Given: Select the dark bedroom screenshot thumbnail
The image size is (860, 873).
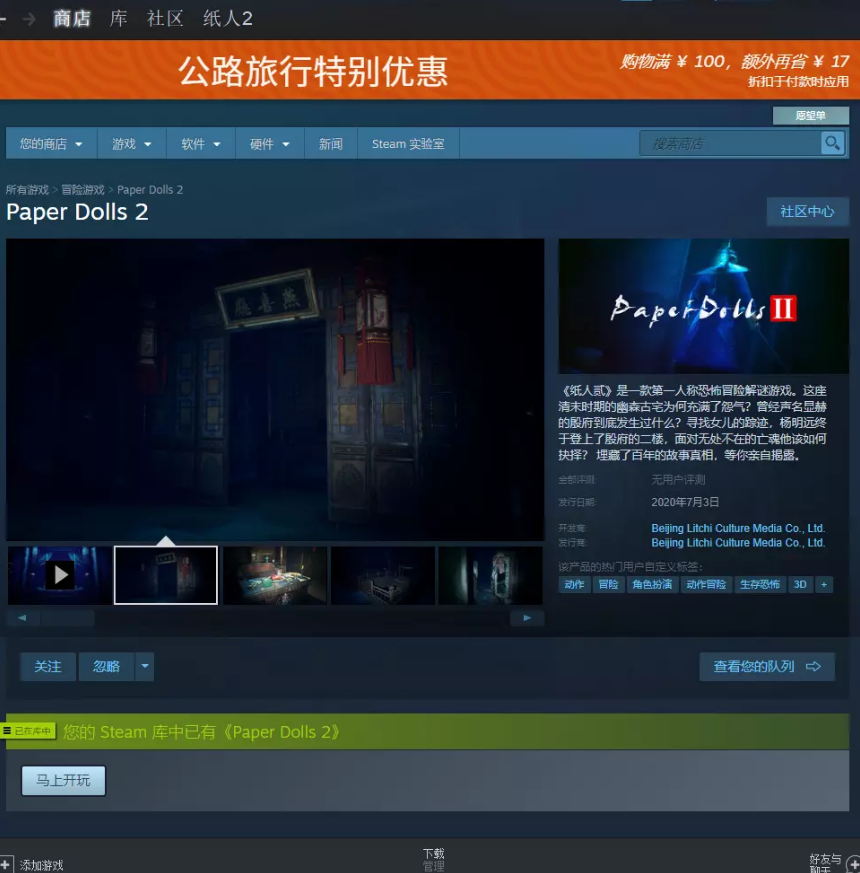Looking at the screenshot, I should coord(383,575).
